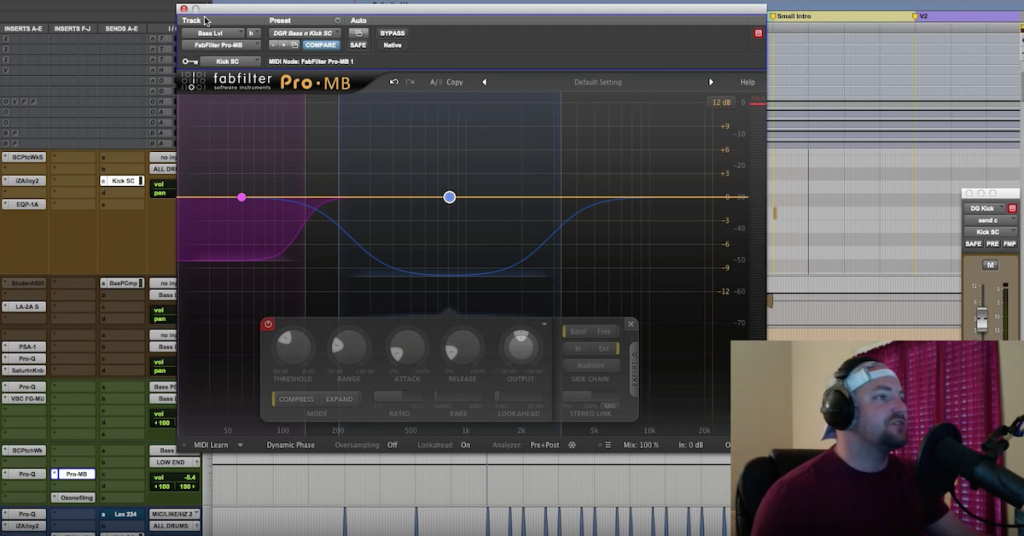Open the FabFilter Pro-MB plugin selector dropdown

point(221,45)
